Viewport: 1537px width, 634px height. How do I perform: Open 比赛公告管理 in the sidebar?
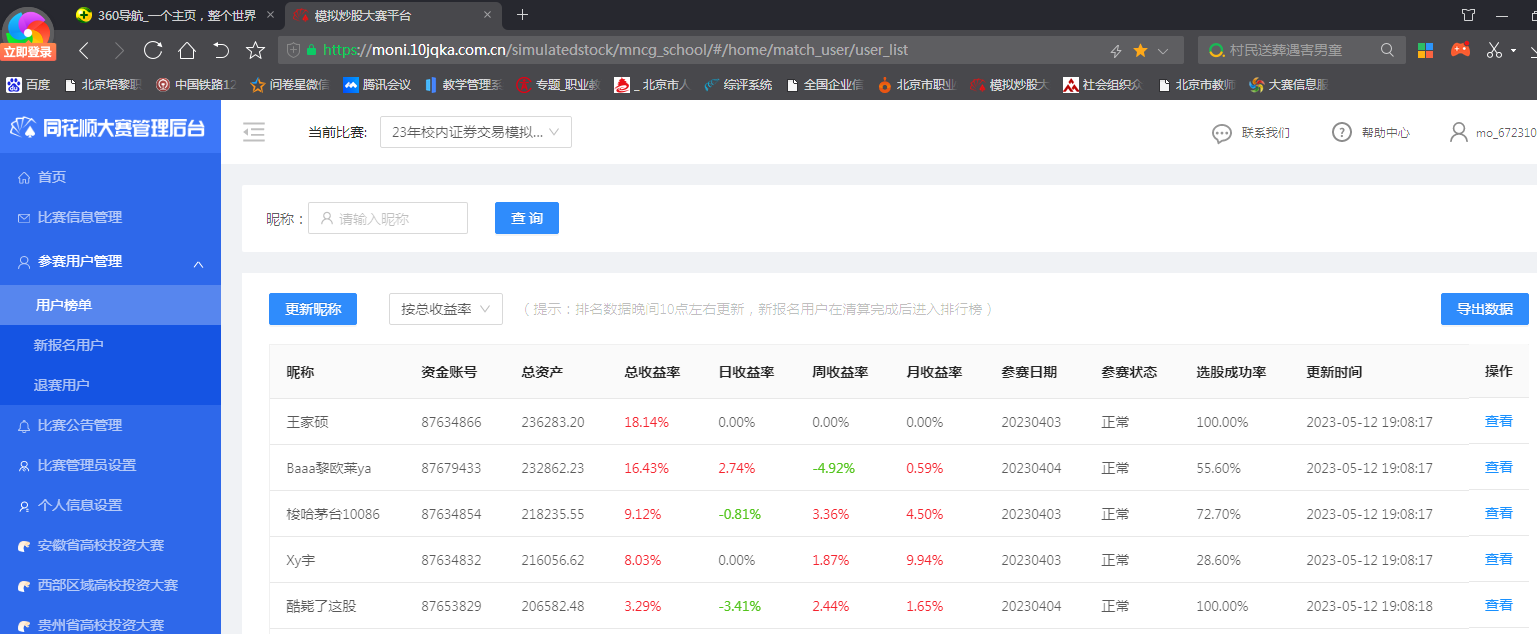coord(79,425)
